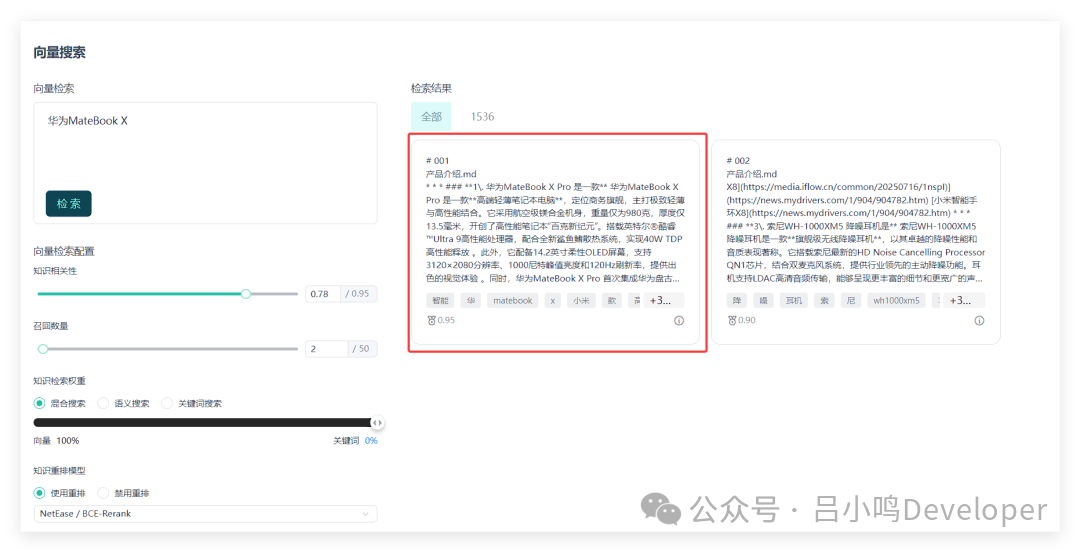Select 混合搜索 radio option
The height and width of the screenshot is (552, 1080).
pyautogui.click(x=39, y=403)
